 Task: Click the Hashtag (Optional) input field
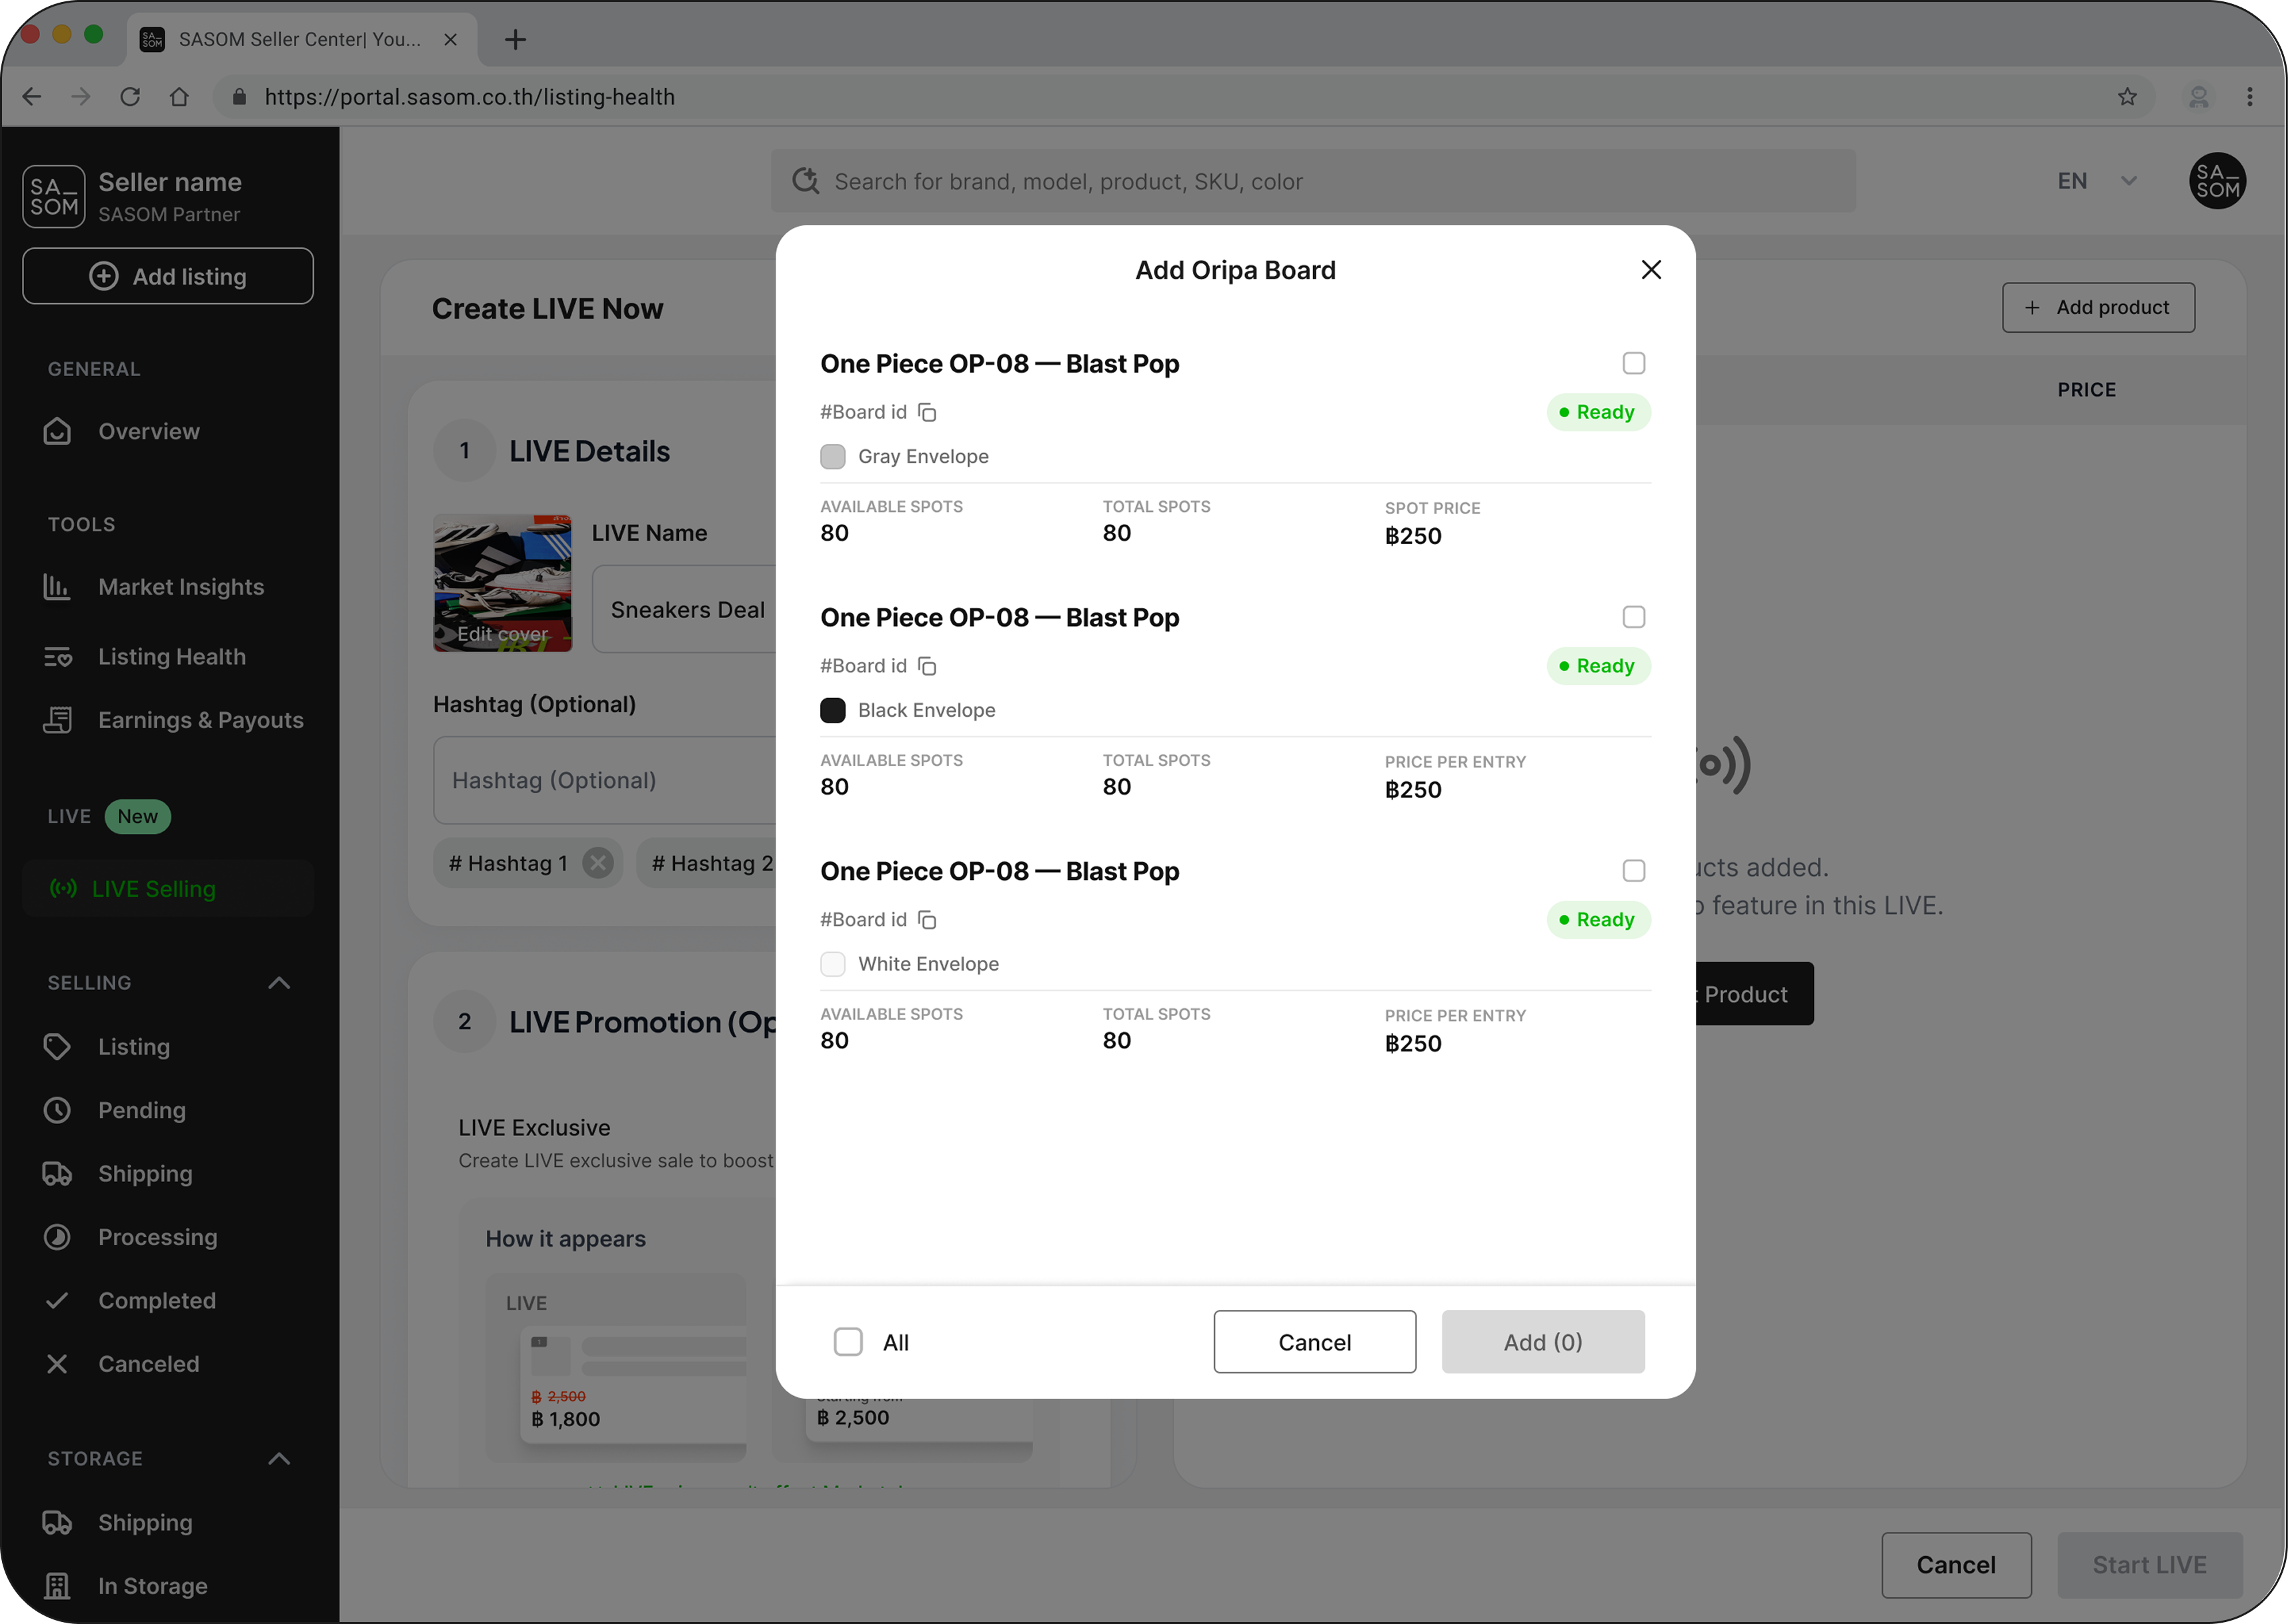click(x=604, y=780)
